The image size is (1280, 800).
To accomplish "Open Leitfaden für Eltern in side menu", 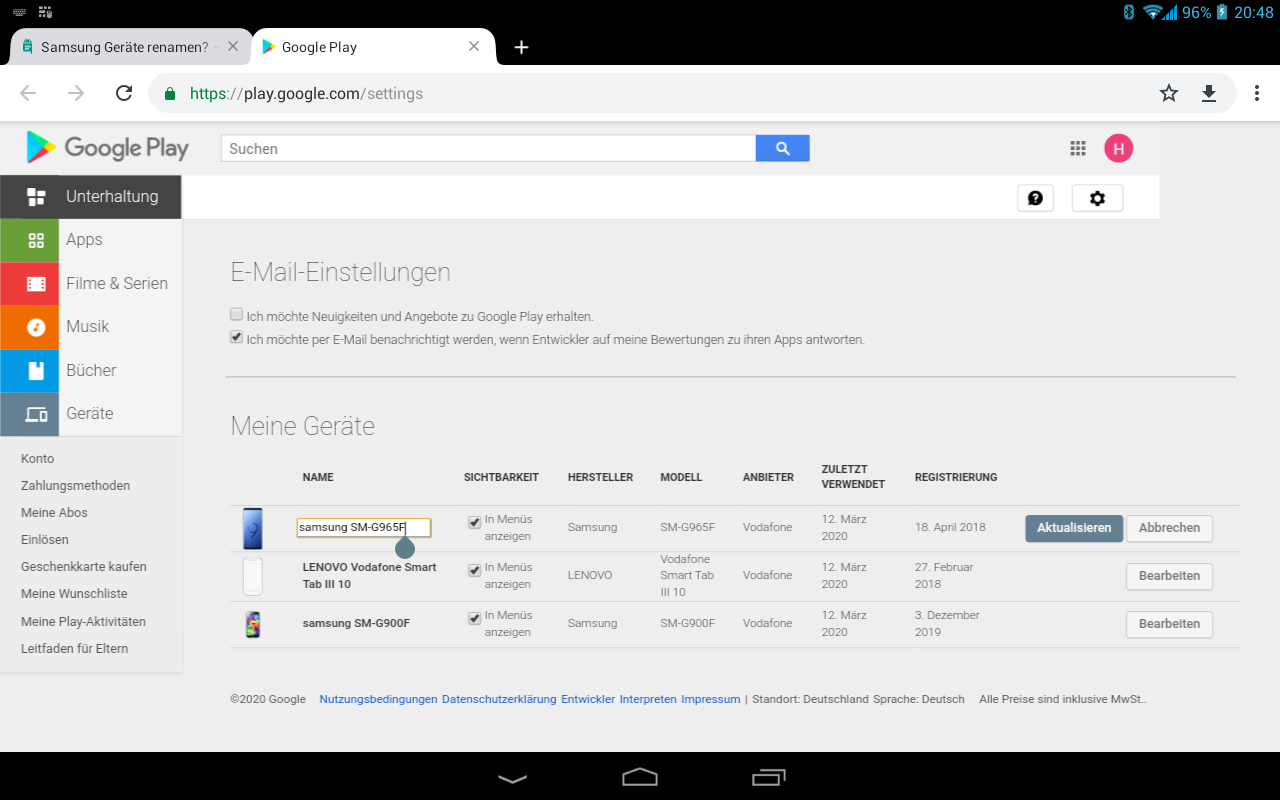I will tap(75, 648).
